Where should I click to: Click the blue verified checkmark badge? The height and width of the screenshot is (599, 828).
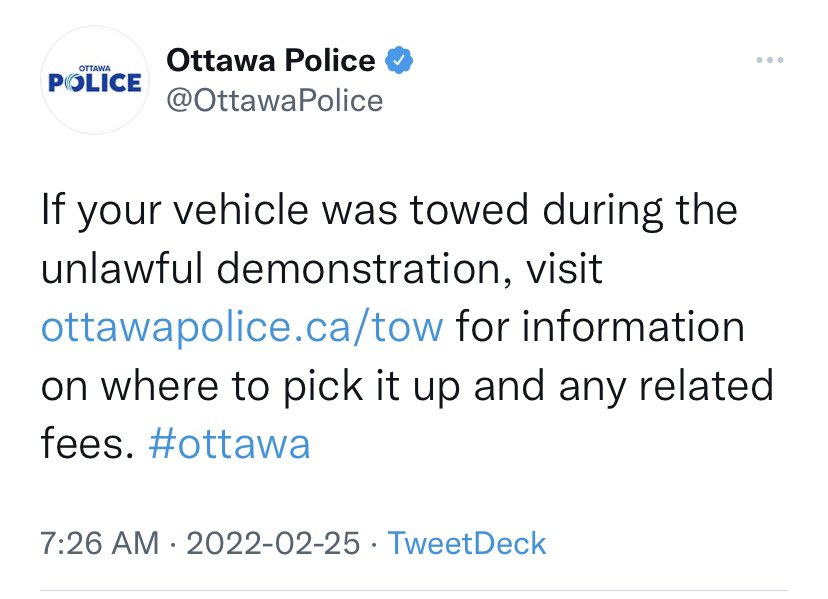[x=400, y=61]
